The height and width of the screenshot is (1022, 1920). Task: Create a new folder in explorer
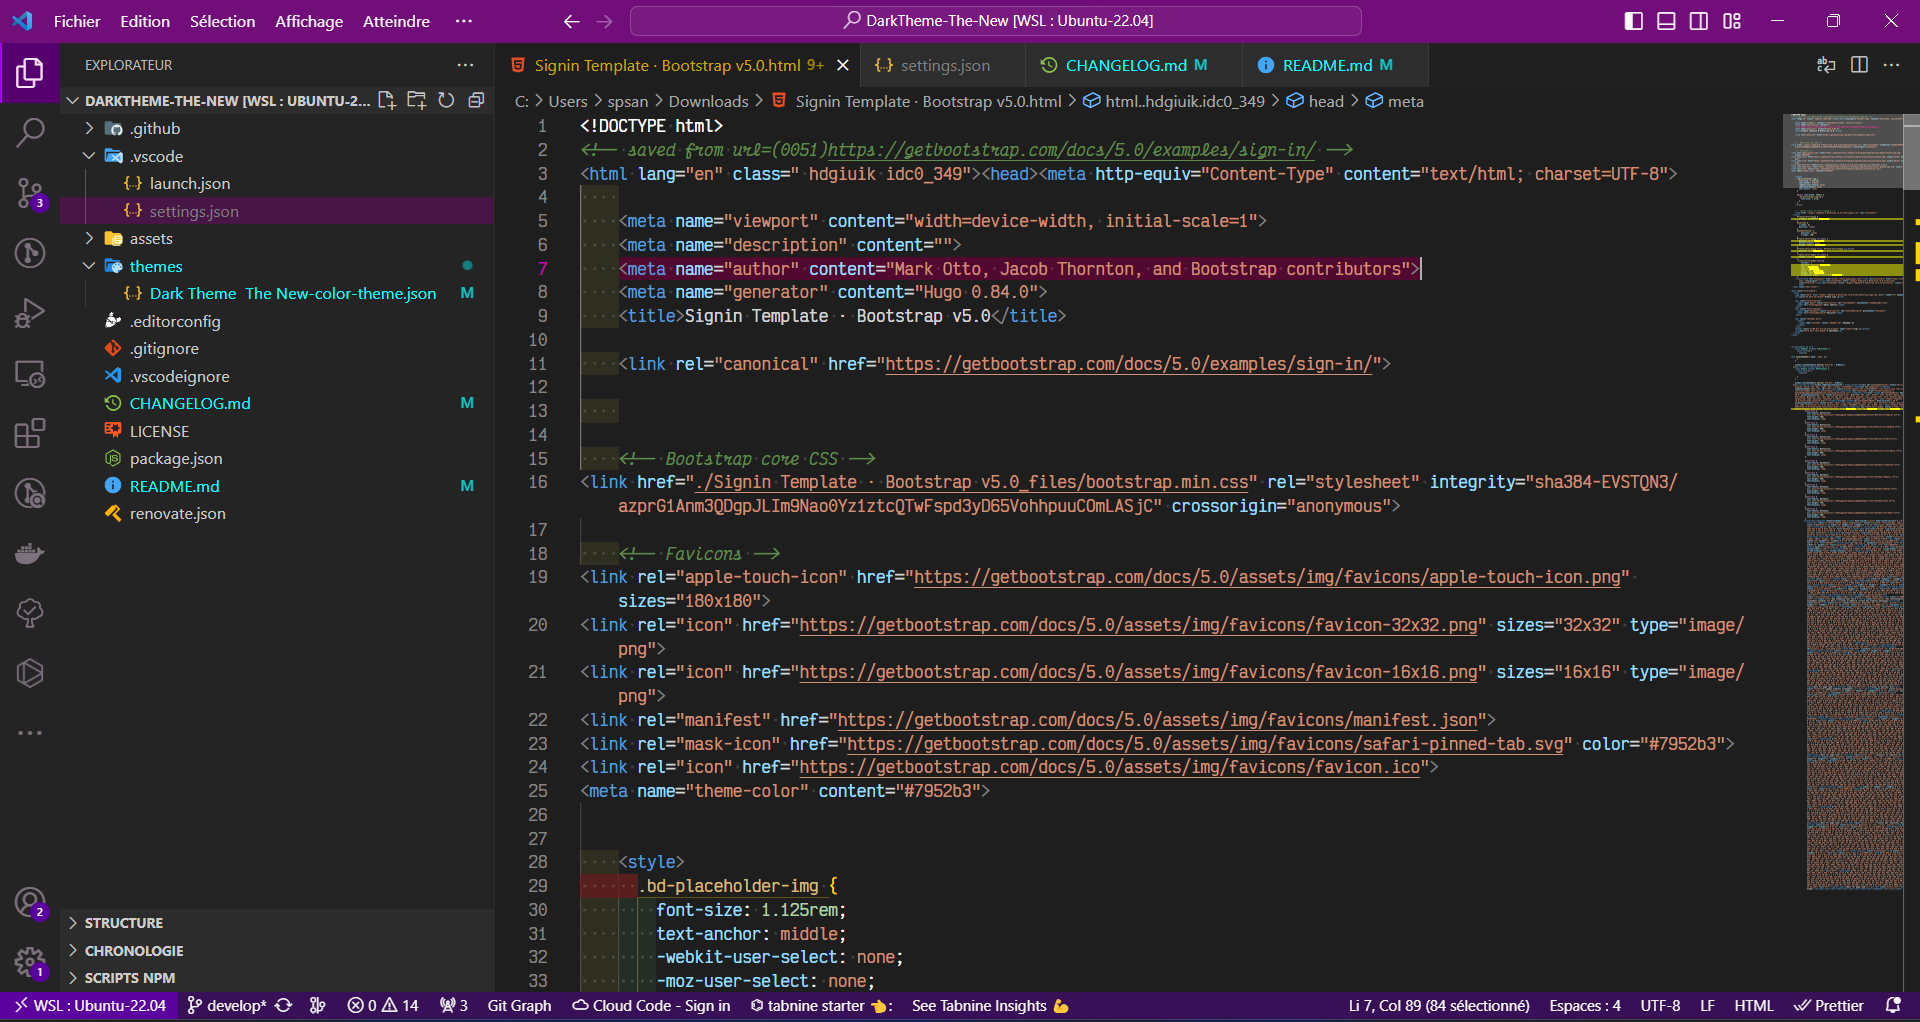[x=417, y=100]
